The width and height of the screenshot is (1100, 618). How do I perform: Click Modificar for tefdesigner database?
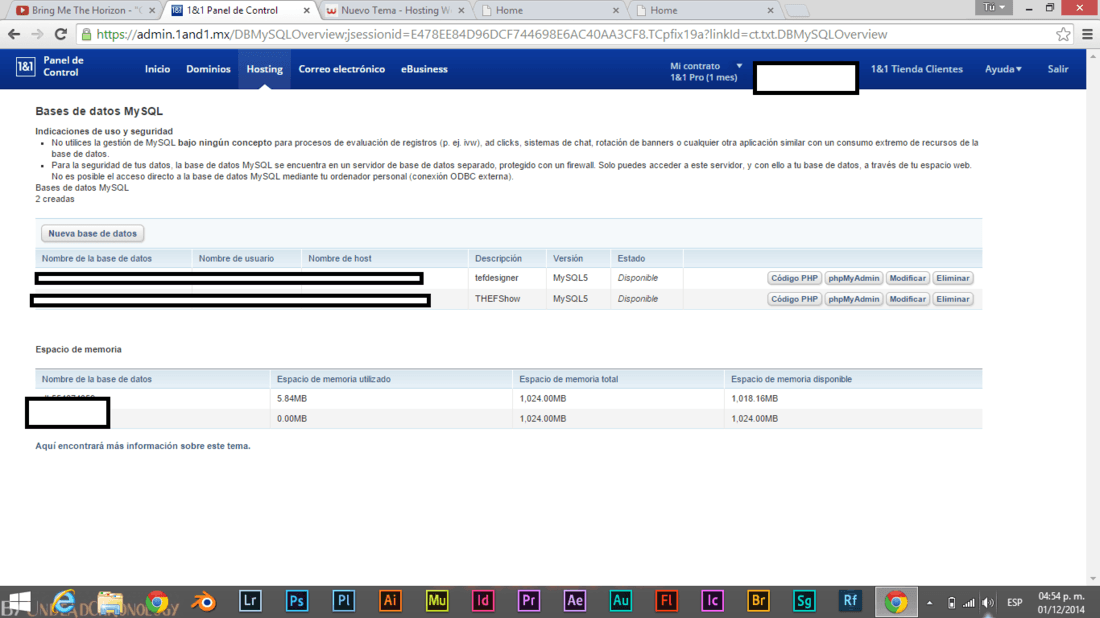908,278
